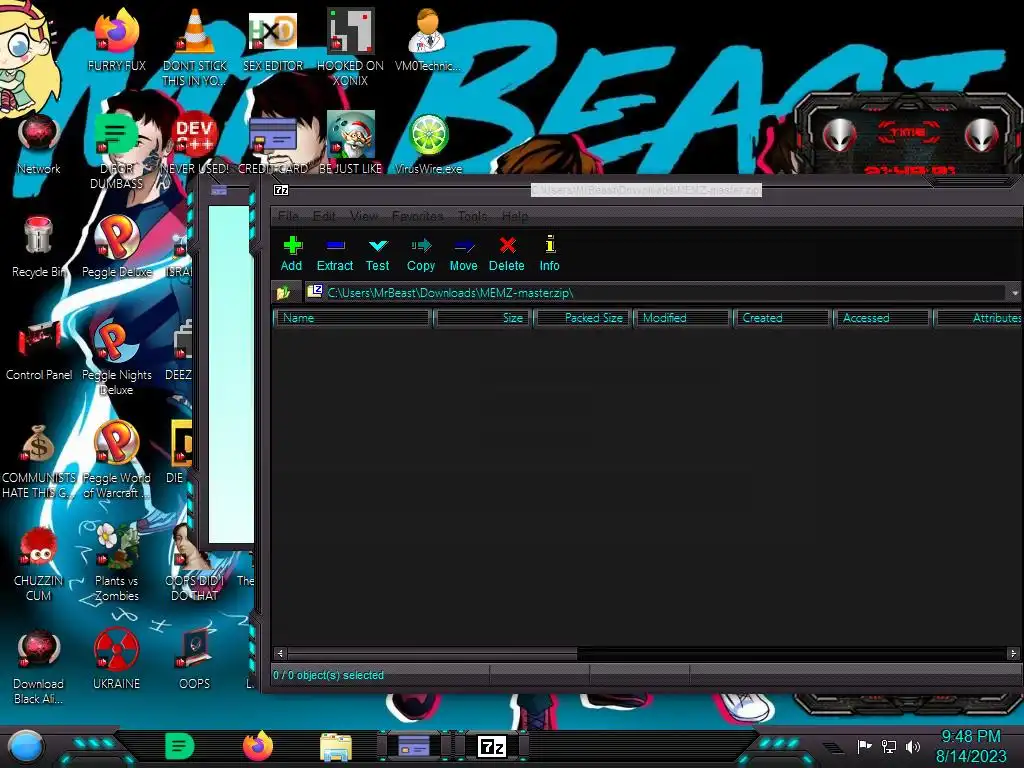Image resolution: width=1024 pixels, height=768 pixels.
Task: Select the Peggle World of Warcraft icon
Action: [116, 461]
